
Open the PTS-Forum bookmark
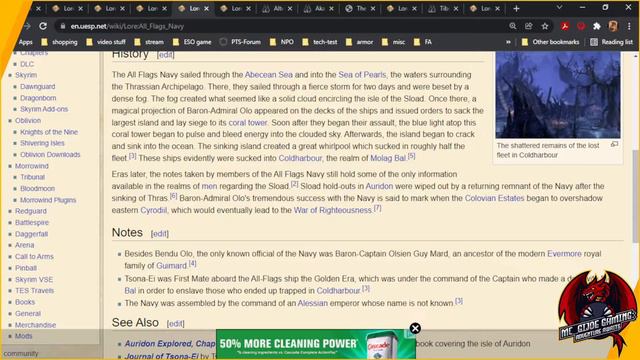click(240, 42)
